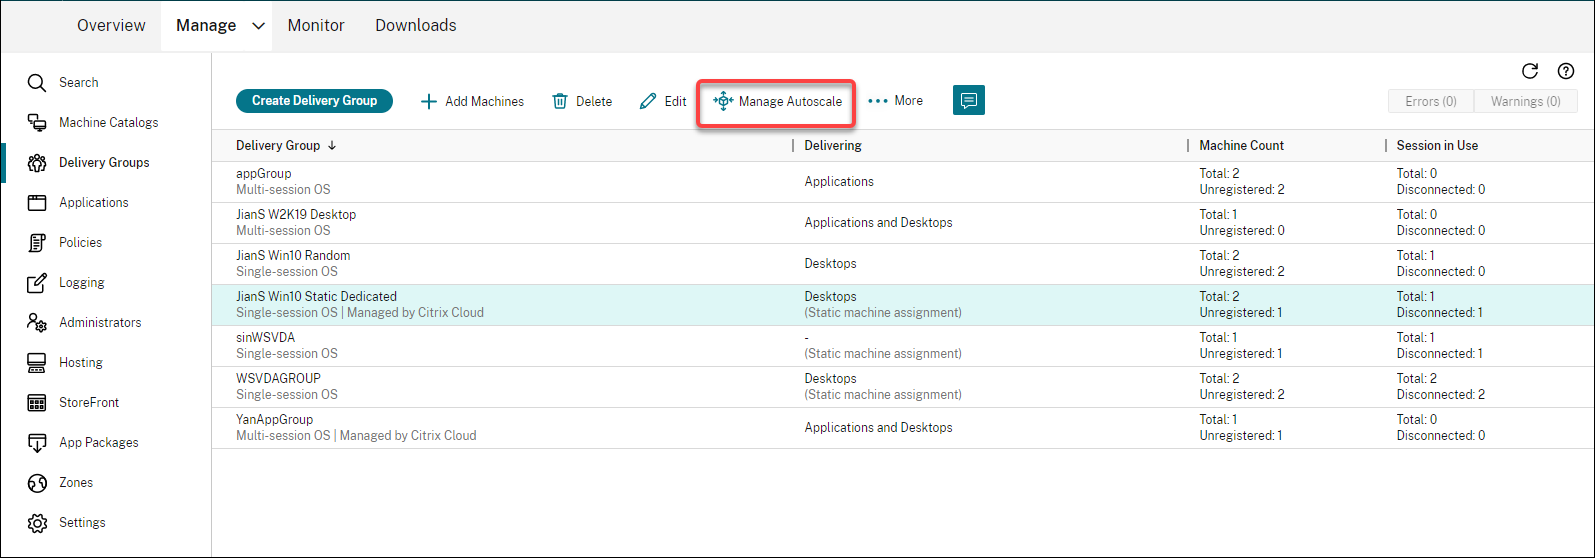Open the help question mark icon

1566,71
